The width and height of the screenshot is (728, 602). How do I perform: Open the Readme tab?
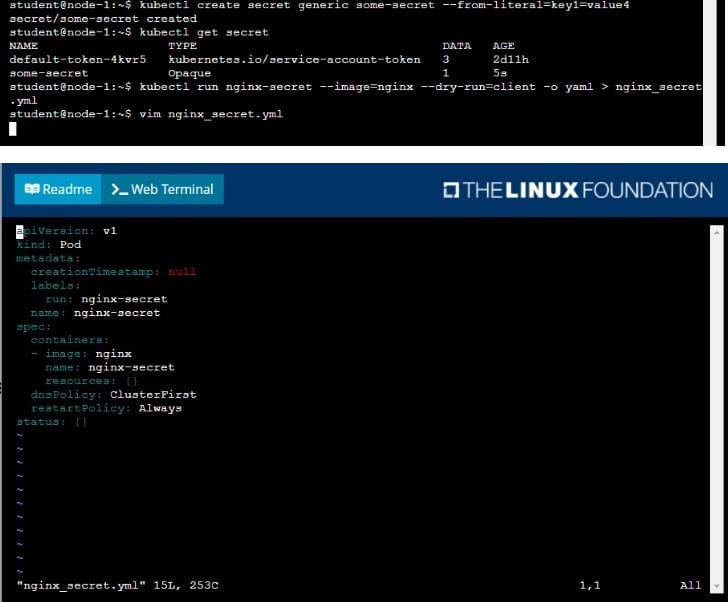tap(58, 189)
